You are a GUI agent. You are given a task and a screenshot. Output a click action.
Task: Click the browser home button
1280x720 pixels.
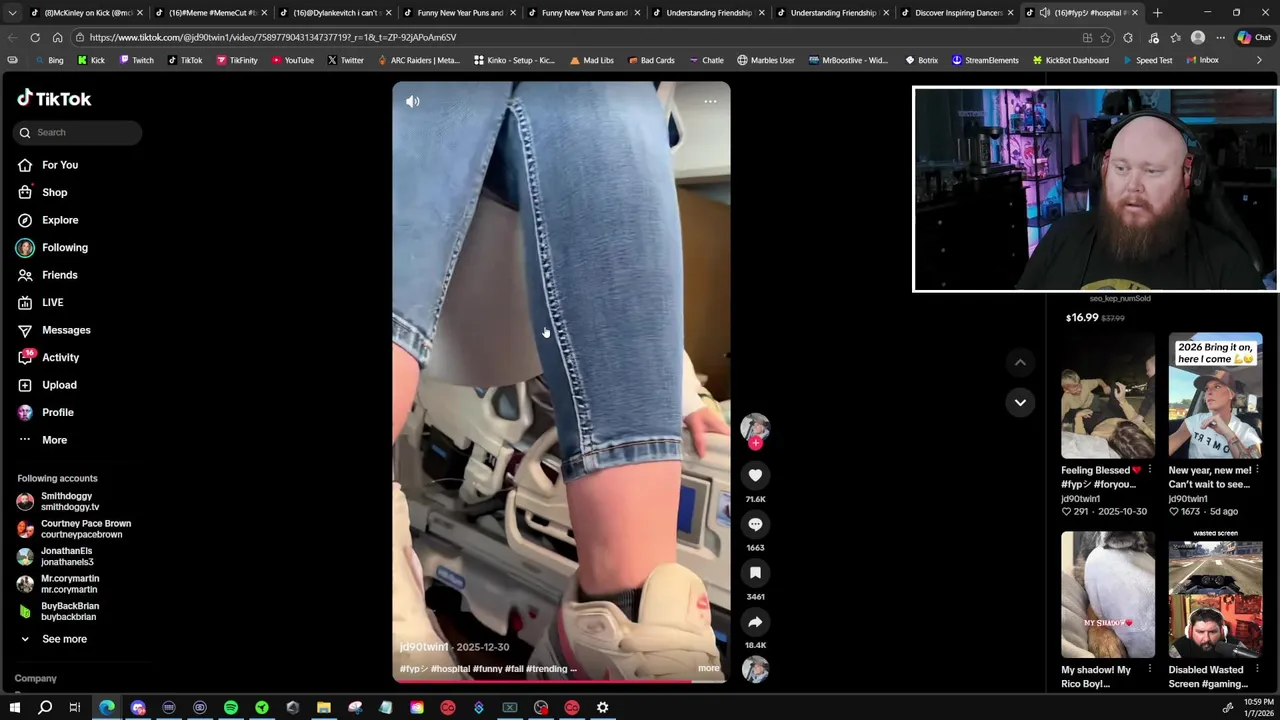(57, 37)
